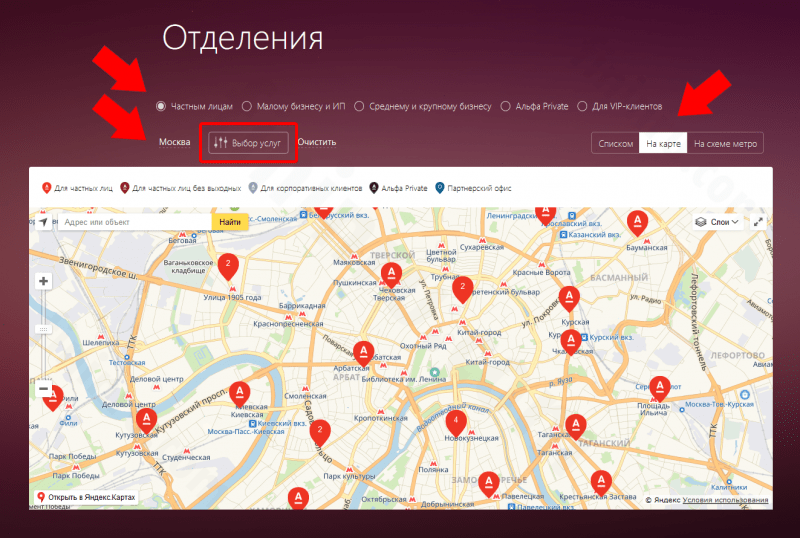Select branch marker near Фили
The width and height of the screenshot is (800, 538).
53,398
